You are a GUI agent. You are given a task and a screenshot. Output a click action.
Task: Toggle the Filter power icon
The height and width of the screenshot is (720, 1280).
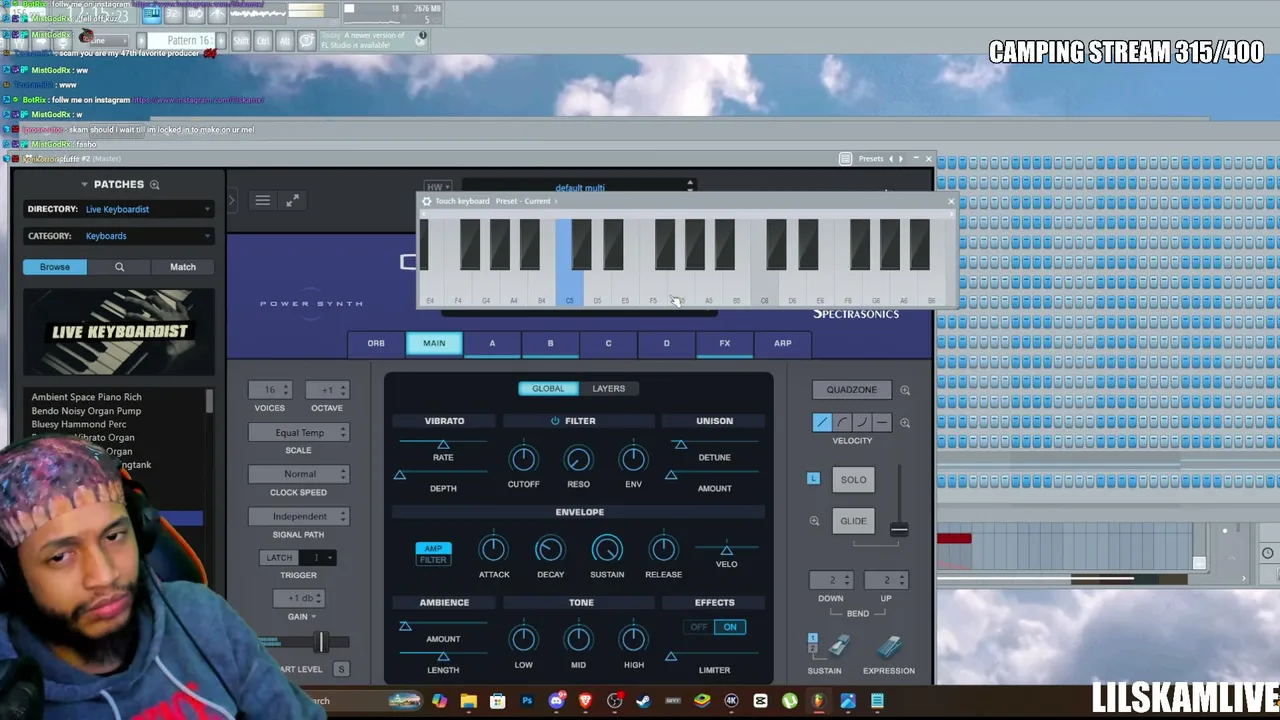point(555,421)
